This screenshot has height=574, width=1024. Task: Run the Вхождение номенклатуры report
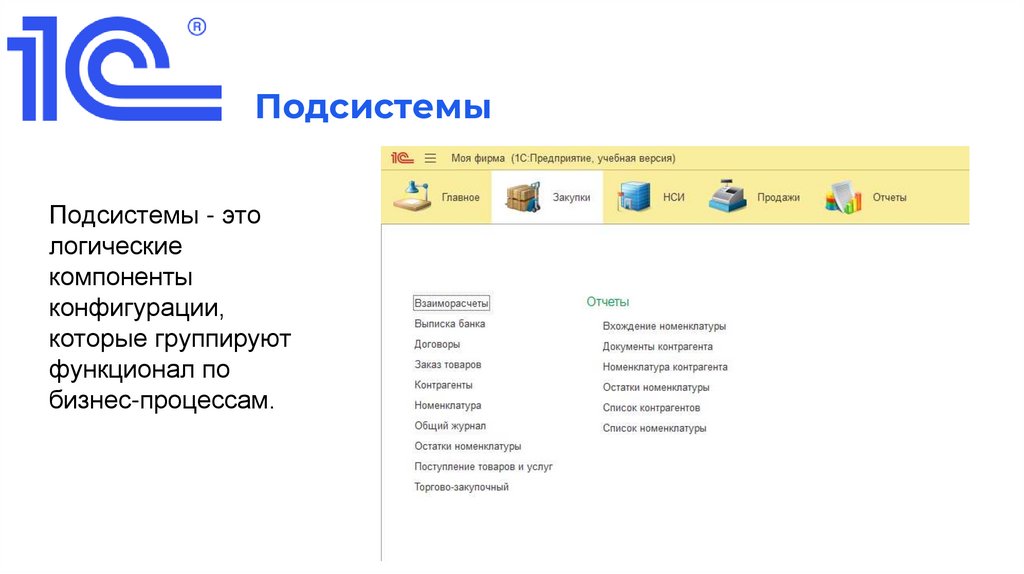pyautogui.click(x=664, y=326)
